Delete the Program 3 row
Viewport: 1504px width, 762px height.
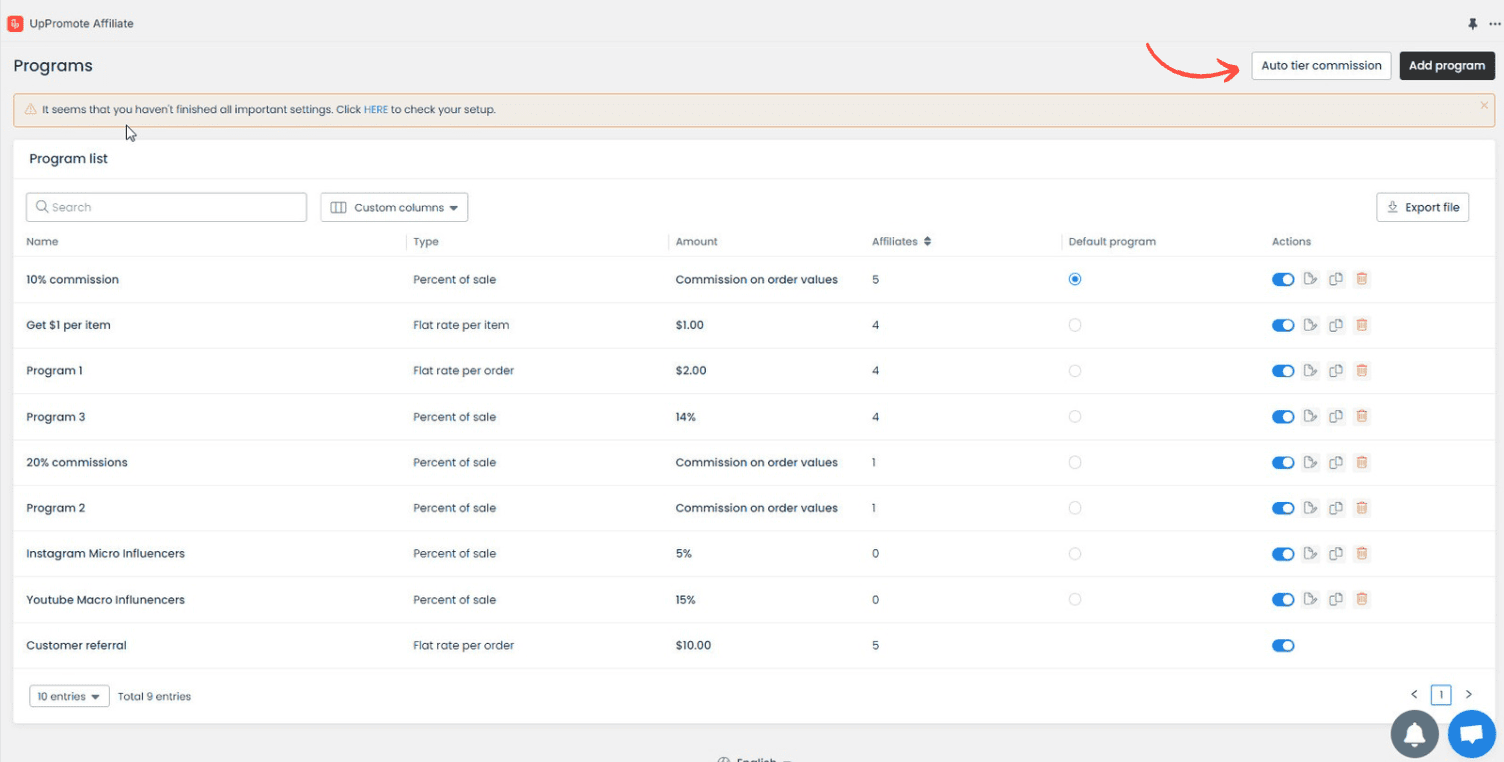[x=1361, y=416]
